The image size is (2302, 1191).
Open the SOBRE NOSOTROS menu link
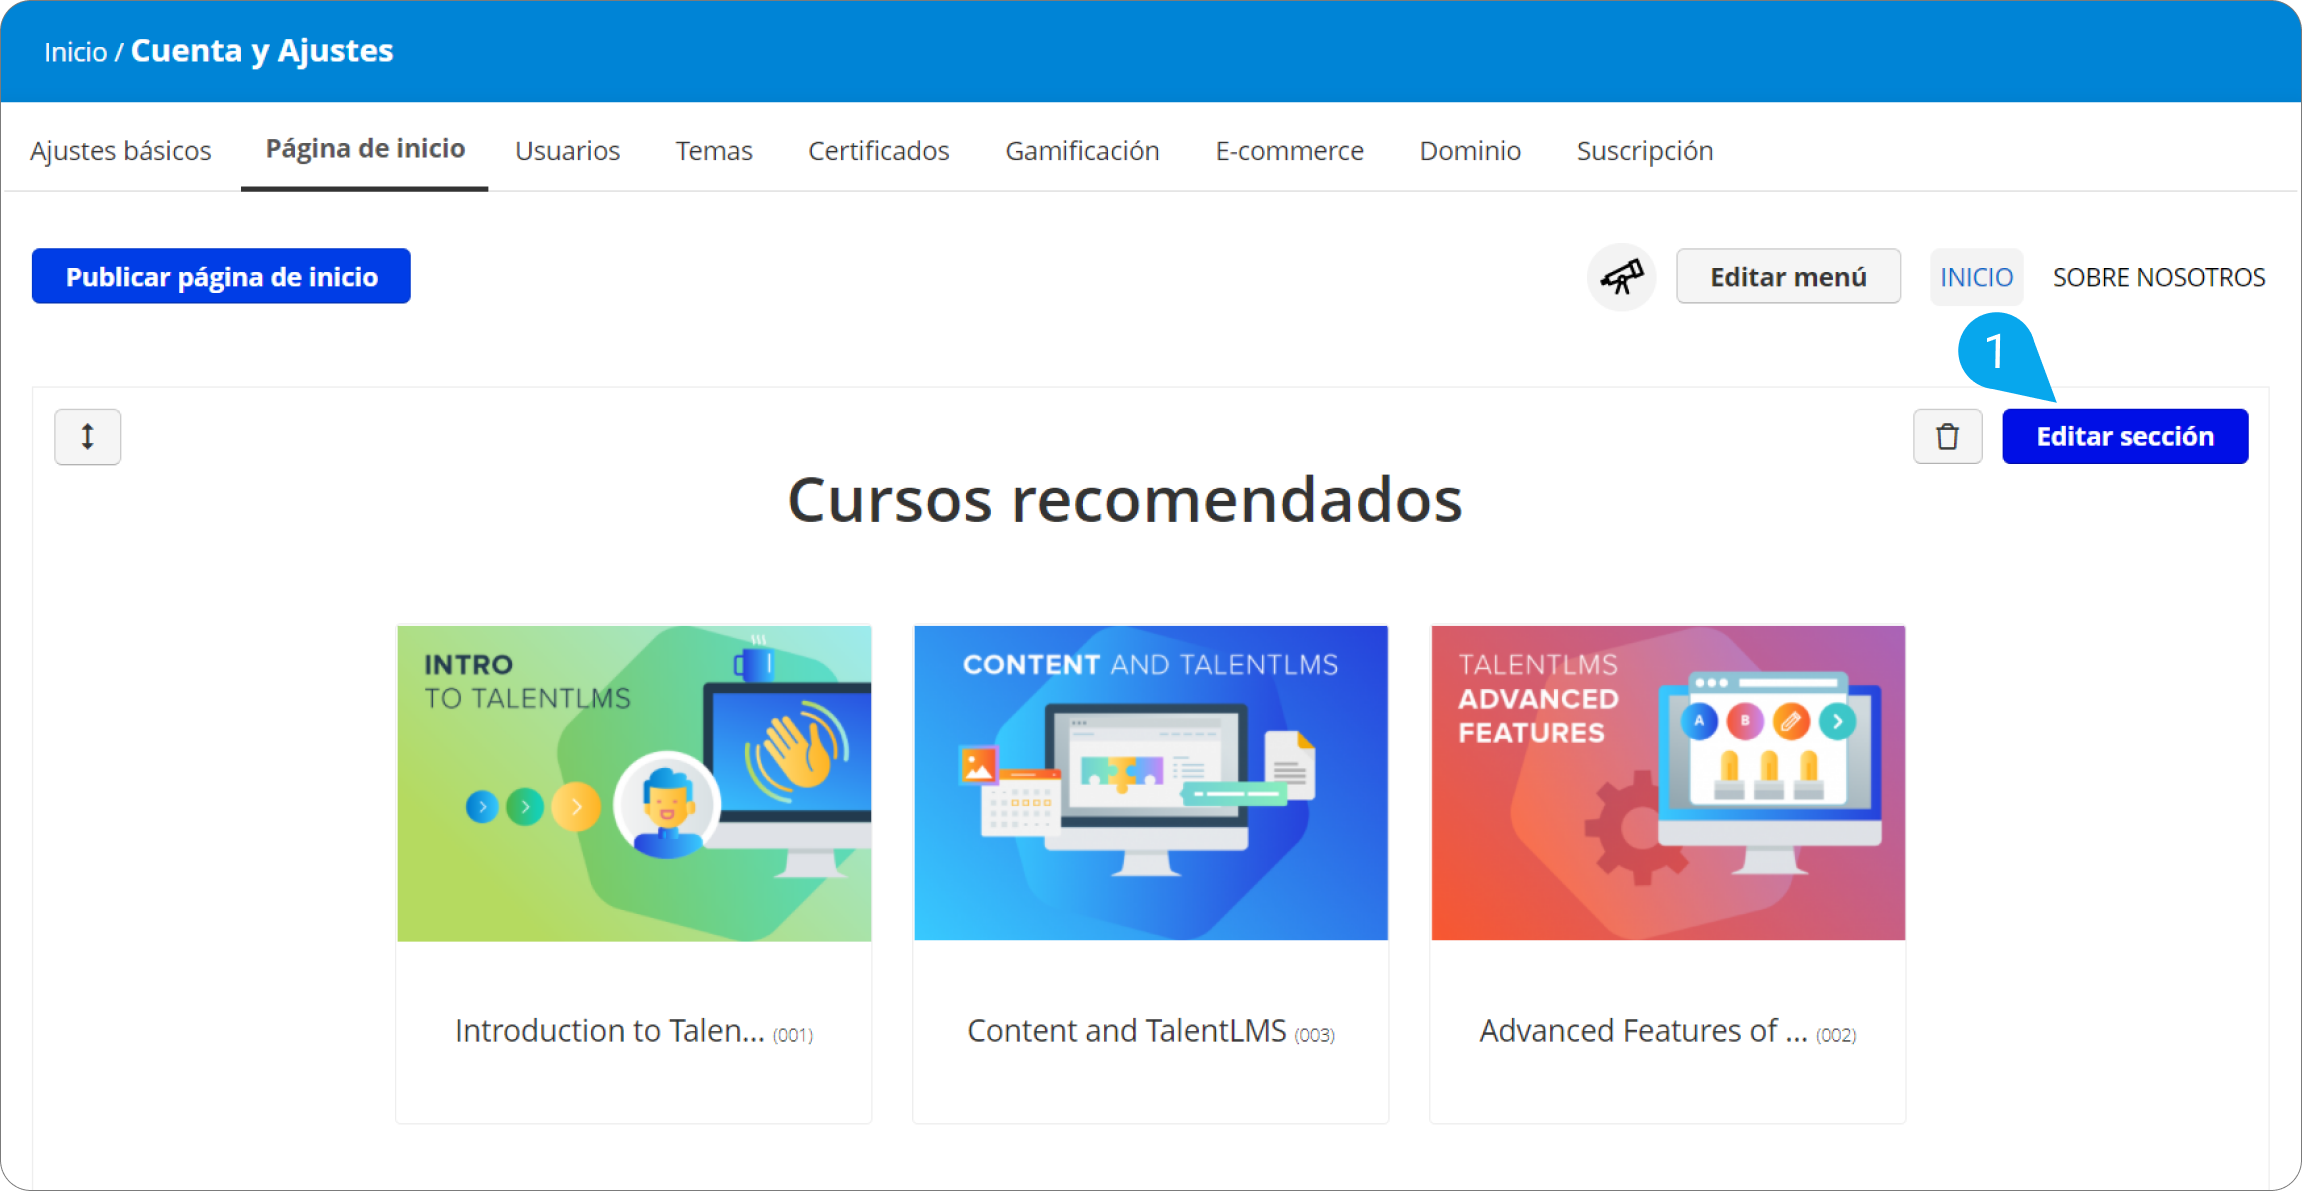(2159, 277)
